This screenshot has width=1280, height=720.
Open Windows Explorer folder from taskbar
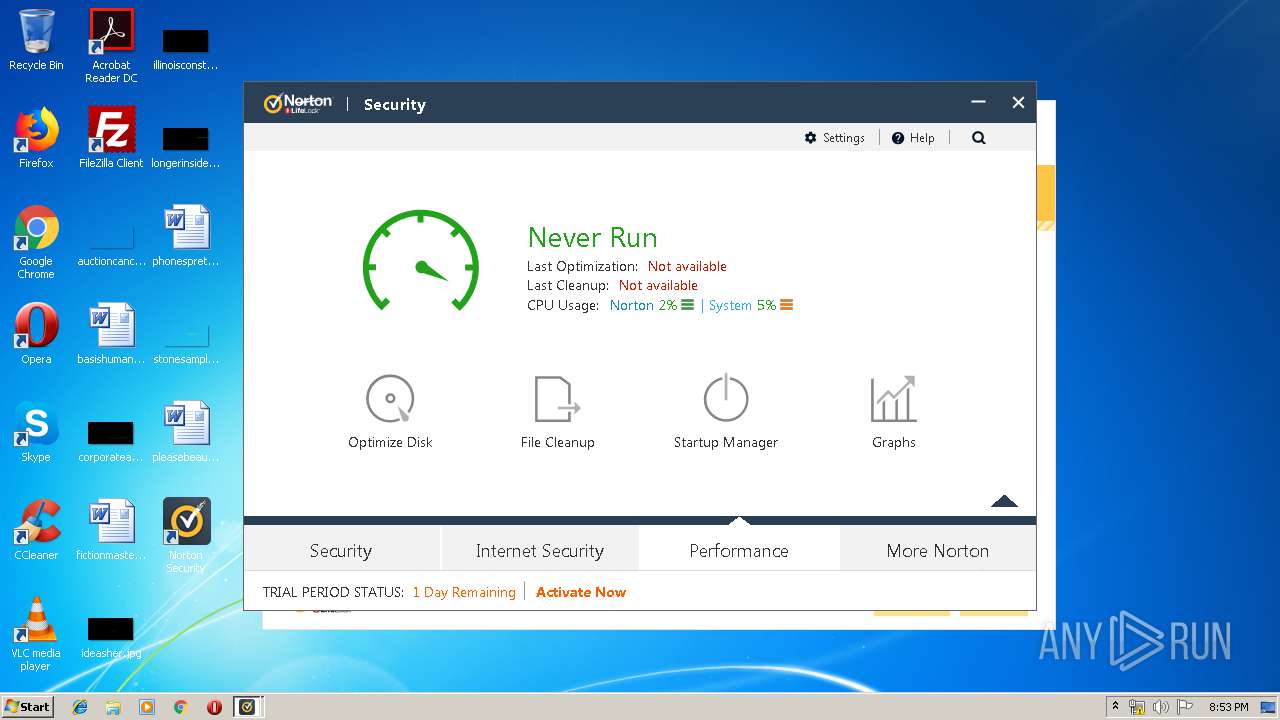point(113,707)
